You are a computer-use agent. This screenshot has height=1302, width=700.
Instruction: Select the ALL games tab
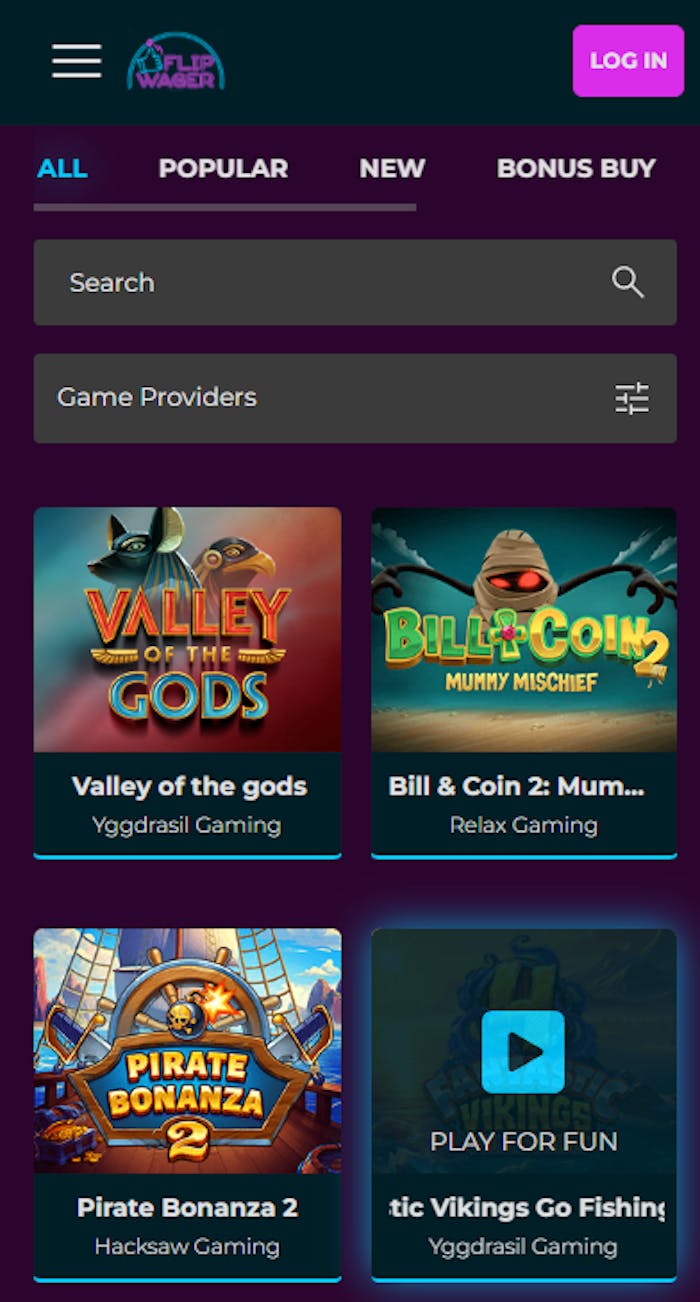[62, 168]
